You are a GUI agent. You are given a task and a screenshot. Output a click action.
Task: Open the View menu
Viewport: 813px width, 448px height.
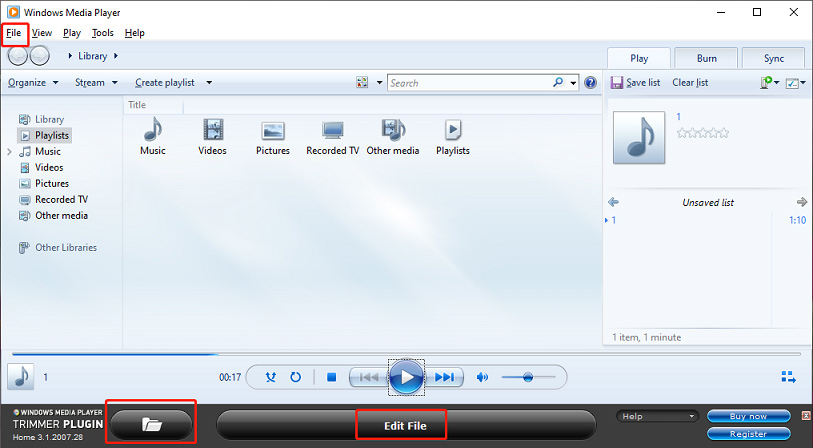pyautogui.click(x=41, y=33)
